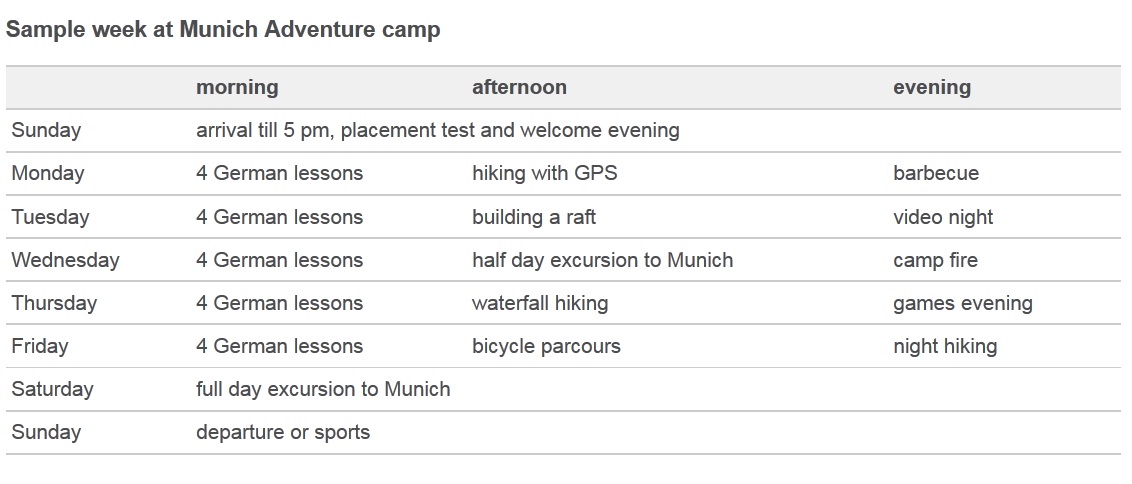Click 'building a raft' cell
The width and height of the screenshot is (1132, 484).
[x=534, y=217]
